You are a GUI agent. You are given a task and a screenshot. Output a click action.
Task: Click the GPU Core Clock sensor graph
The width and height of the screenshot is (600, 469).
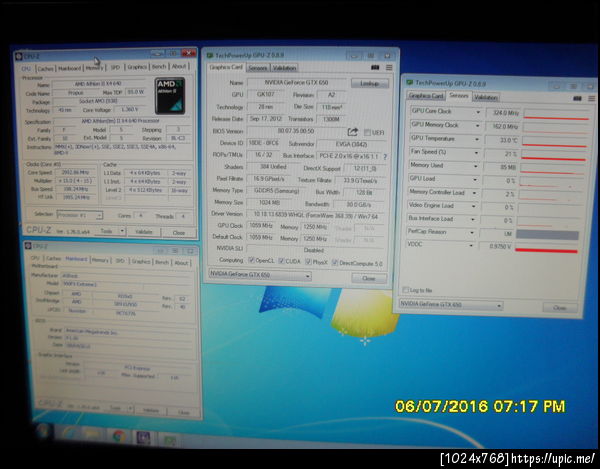(556, 114)
